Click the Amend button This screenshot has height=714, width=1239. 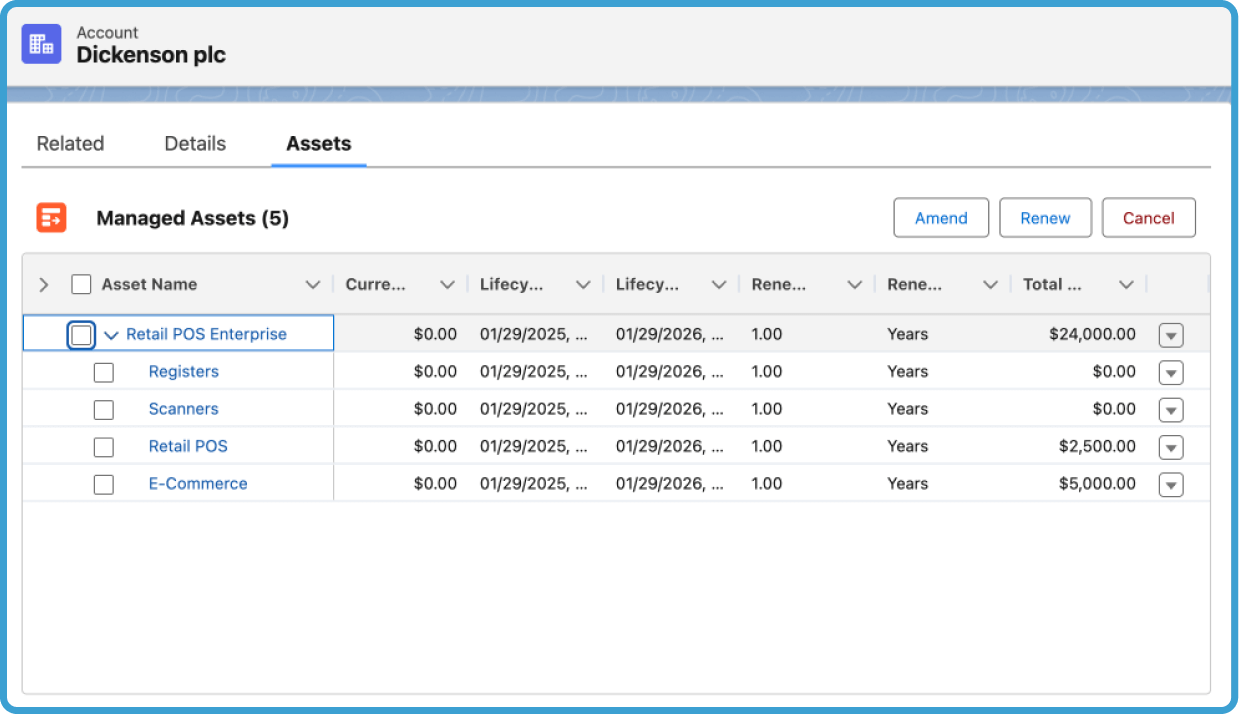coord(941,217)
